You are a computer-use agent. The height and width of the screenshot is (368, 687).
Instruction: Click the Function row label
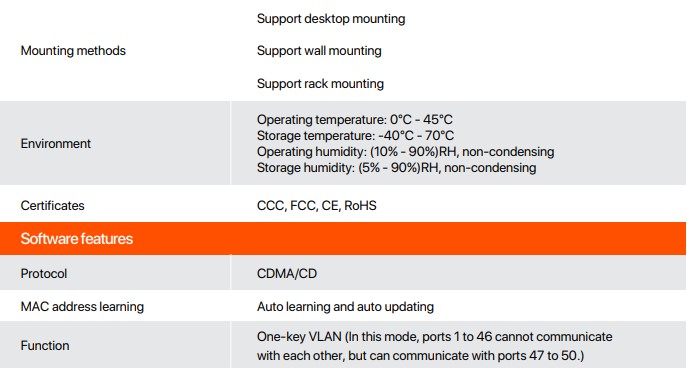pyautogui.click(x=45, y=346)
